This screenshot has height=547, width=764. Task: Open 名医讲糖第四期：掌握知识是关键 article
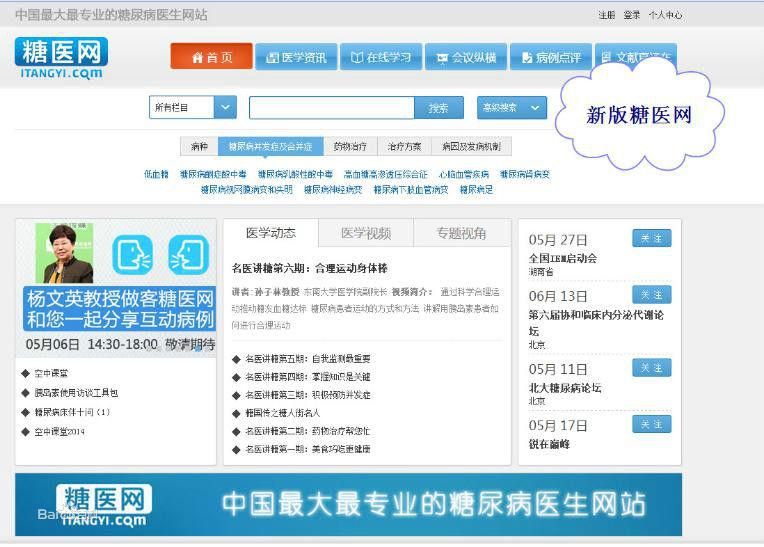coord(307,377)
